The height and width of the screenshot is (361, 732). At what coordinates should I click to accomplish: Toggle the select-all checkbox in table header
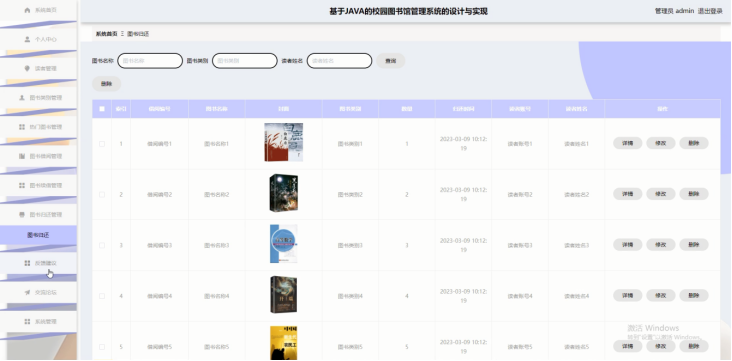pyautogui.click(x=102, y=109)
